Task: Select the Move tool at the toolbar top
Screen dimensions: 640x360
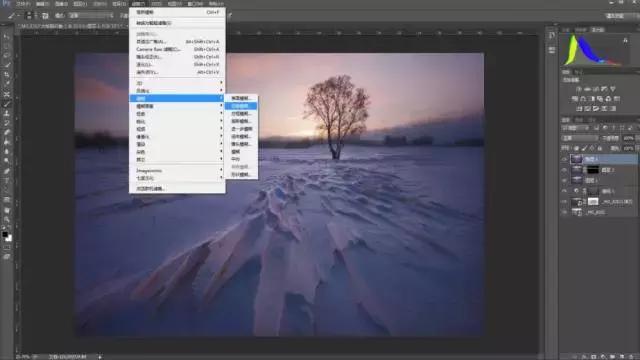Action: click(7, 36)
